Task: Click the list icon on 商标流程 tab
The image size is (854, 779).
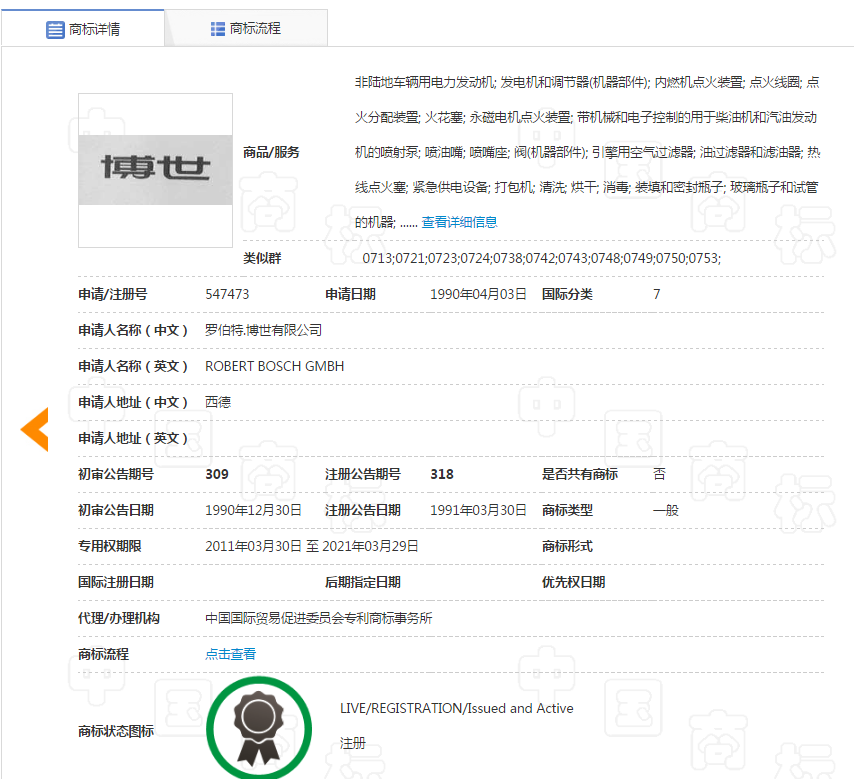Action: [x=218, y=28]
